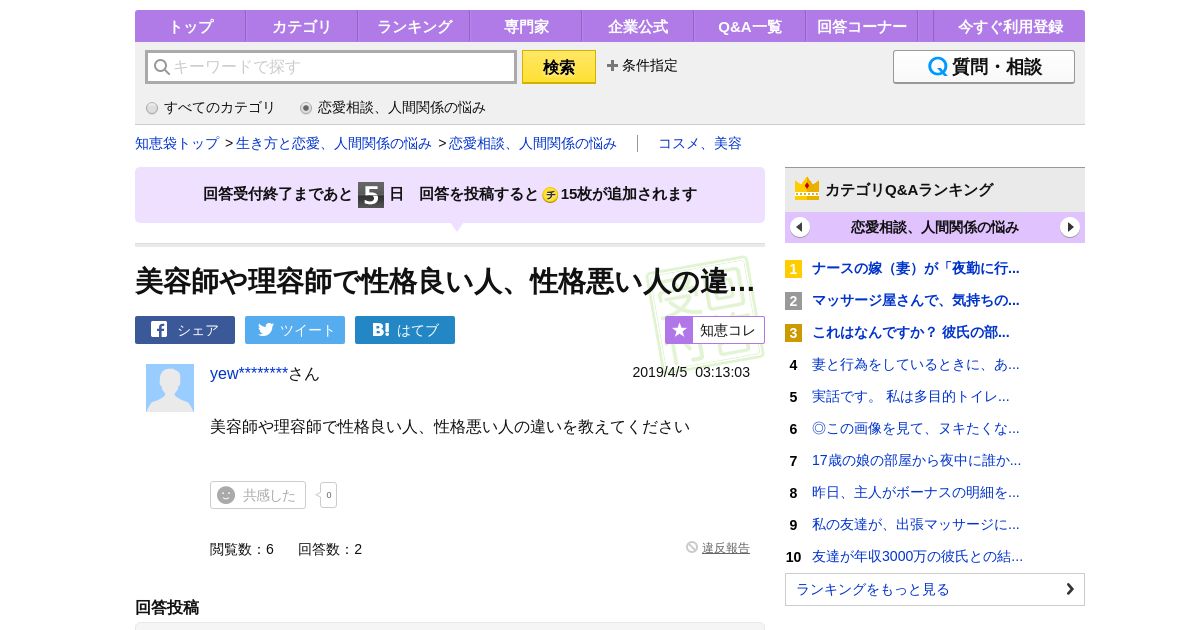Click the smiley icon on 共感した

pyautogui.click(x=226, y=495)
